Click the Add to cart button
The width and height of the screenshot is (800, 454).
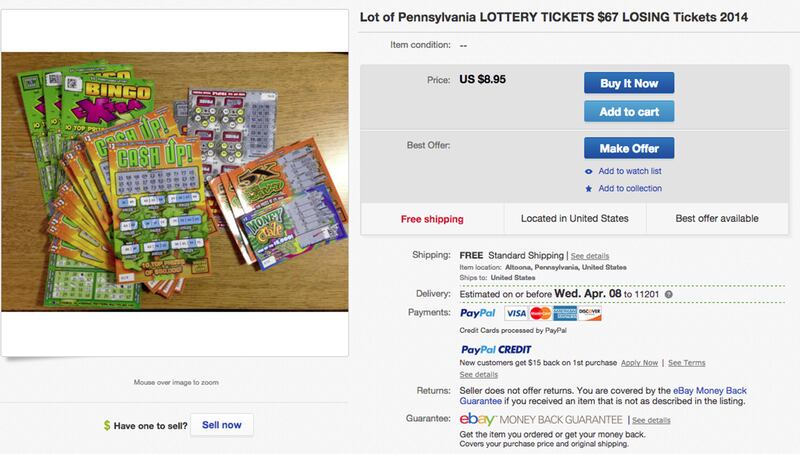click(629, 111)
